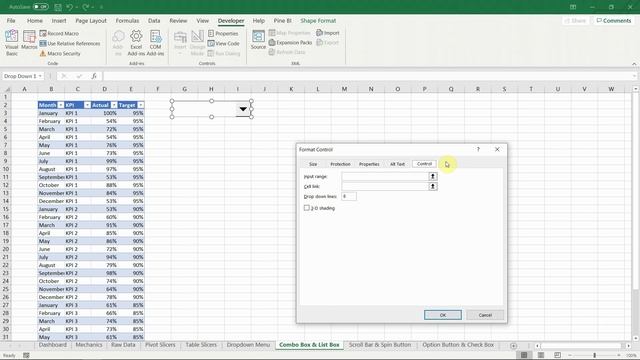
Task: Open the Add-ins store button
Action: click(118, 42)
